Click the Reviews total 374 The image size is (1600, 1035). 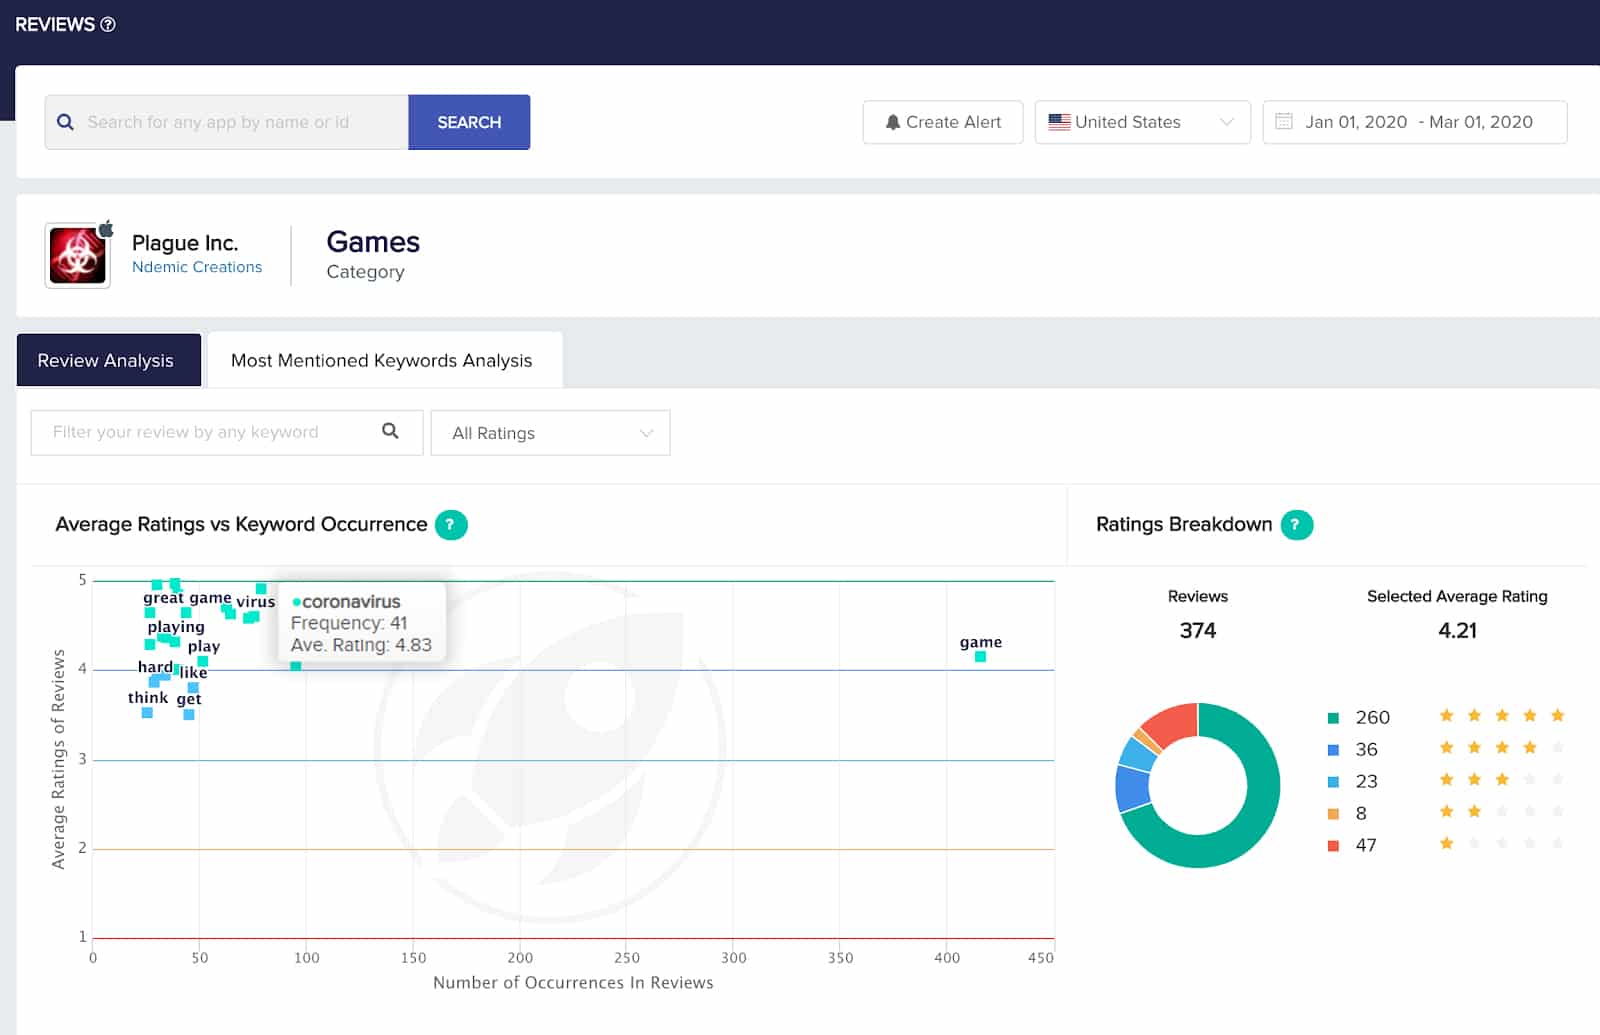coord(1198,630)
